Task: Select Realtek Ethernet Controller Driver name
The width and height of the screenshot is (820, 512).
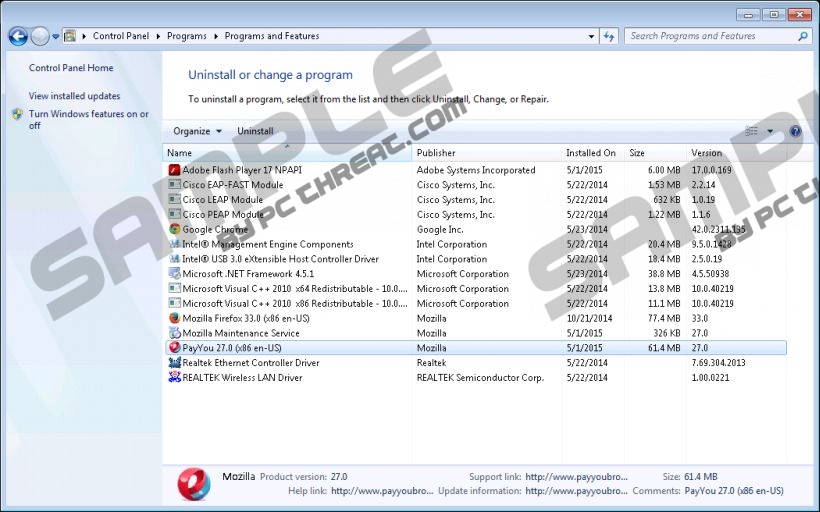Action: (x=250, y=362)
